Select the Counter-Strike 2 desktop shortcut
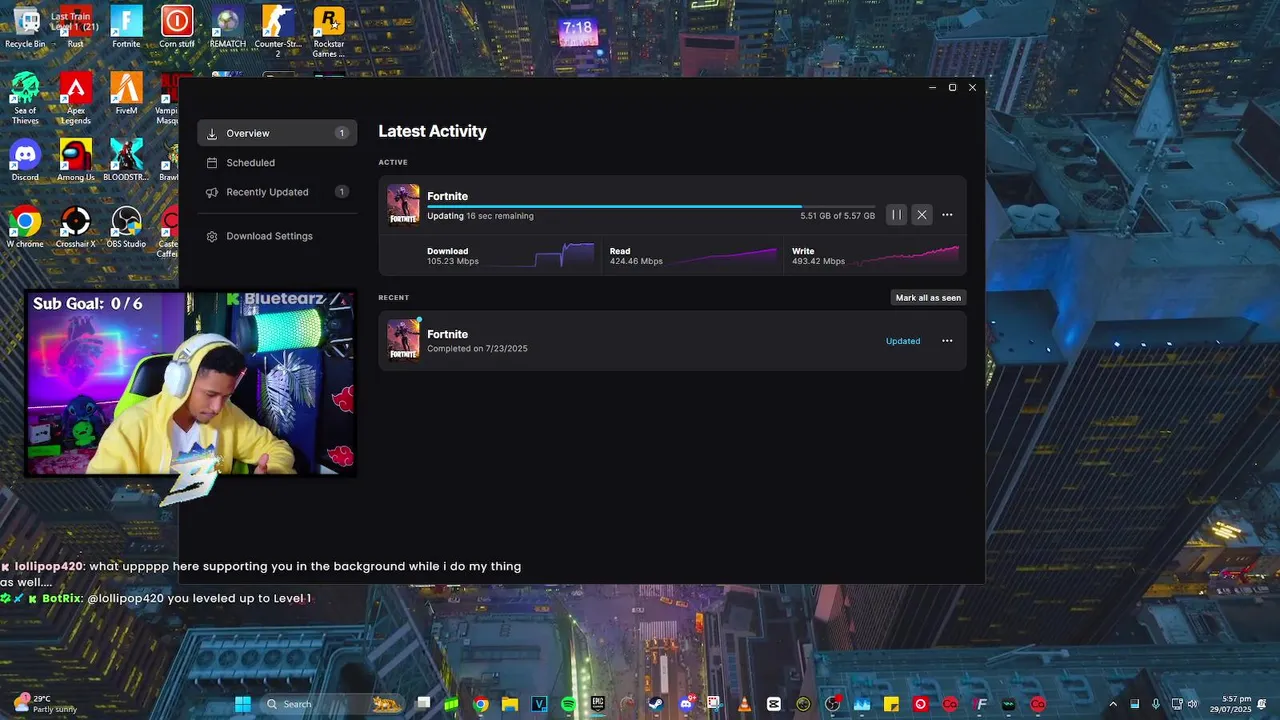The height and width of the screenshot is (720, 1280). coord(278,31)
